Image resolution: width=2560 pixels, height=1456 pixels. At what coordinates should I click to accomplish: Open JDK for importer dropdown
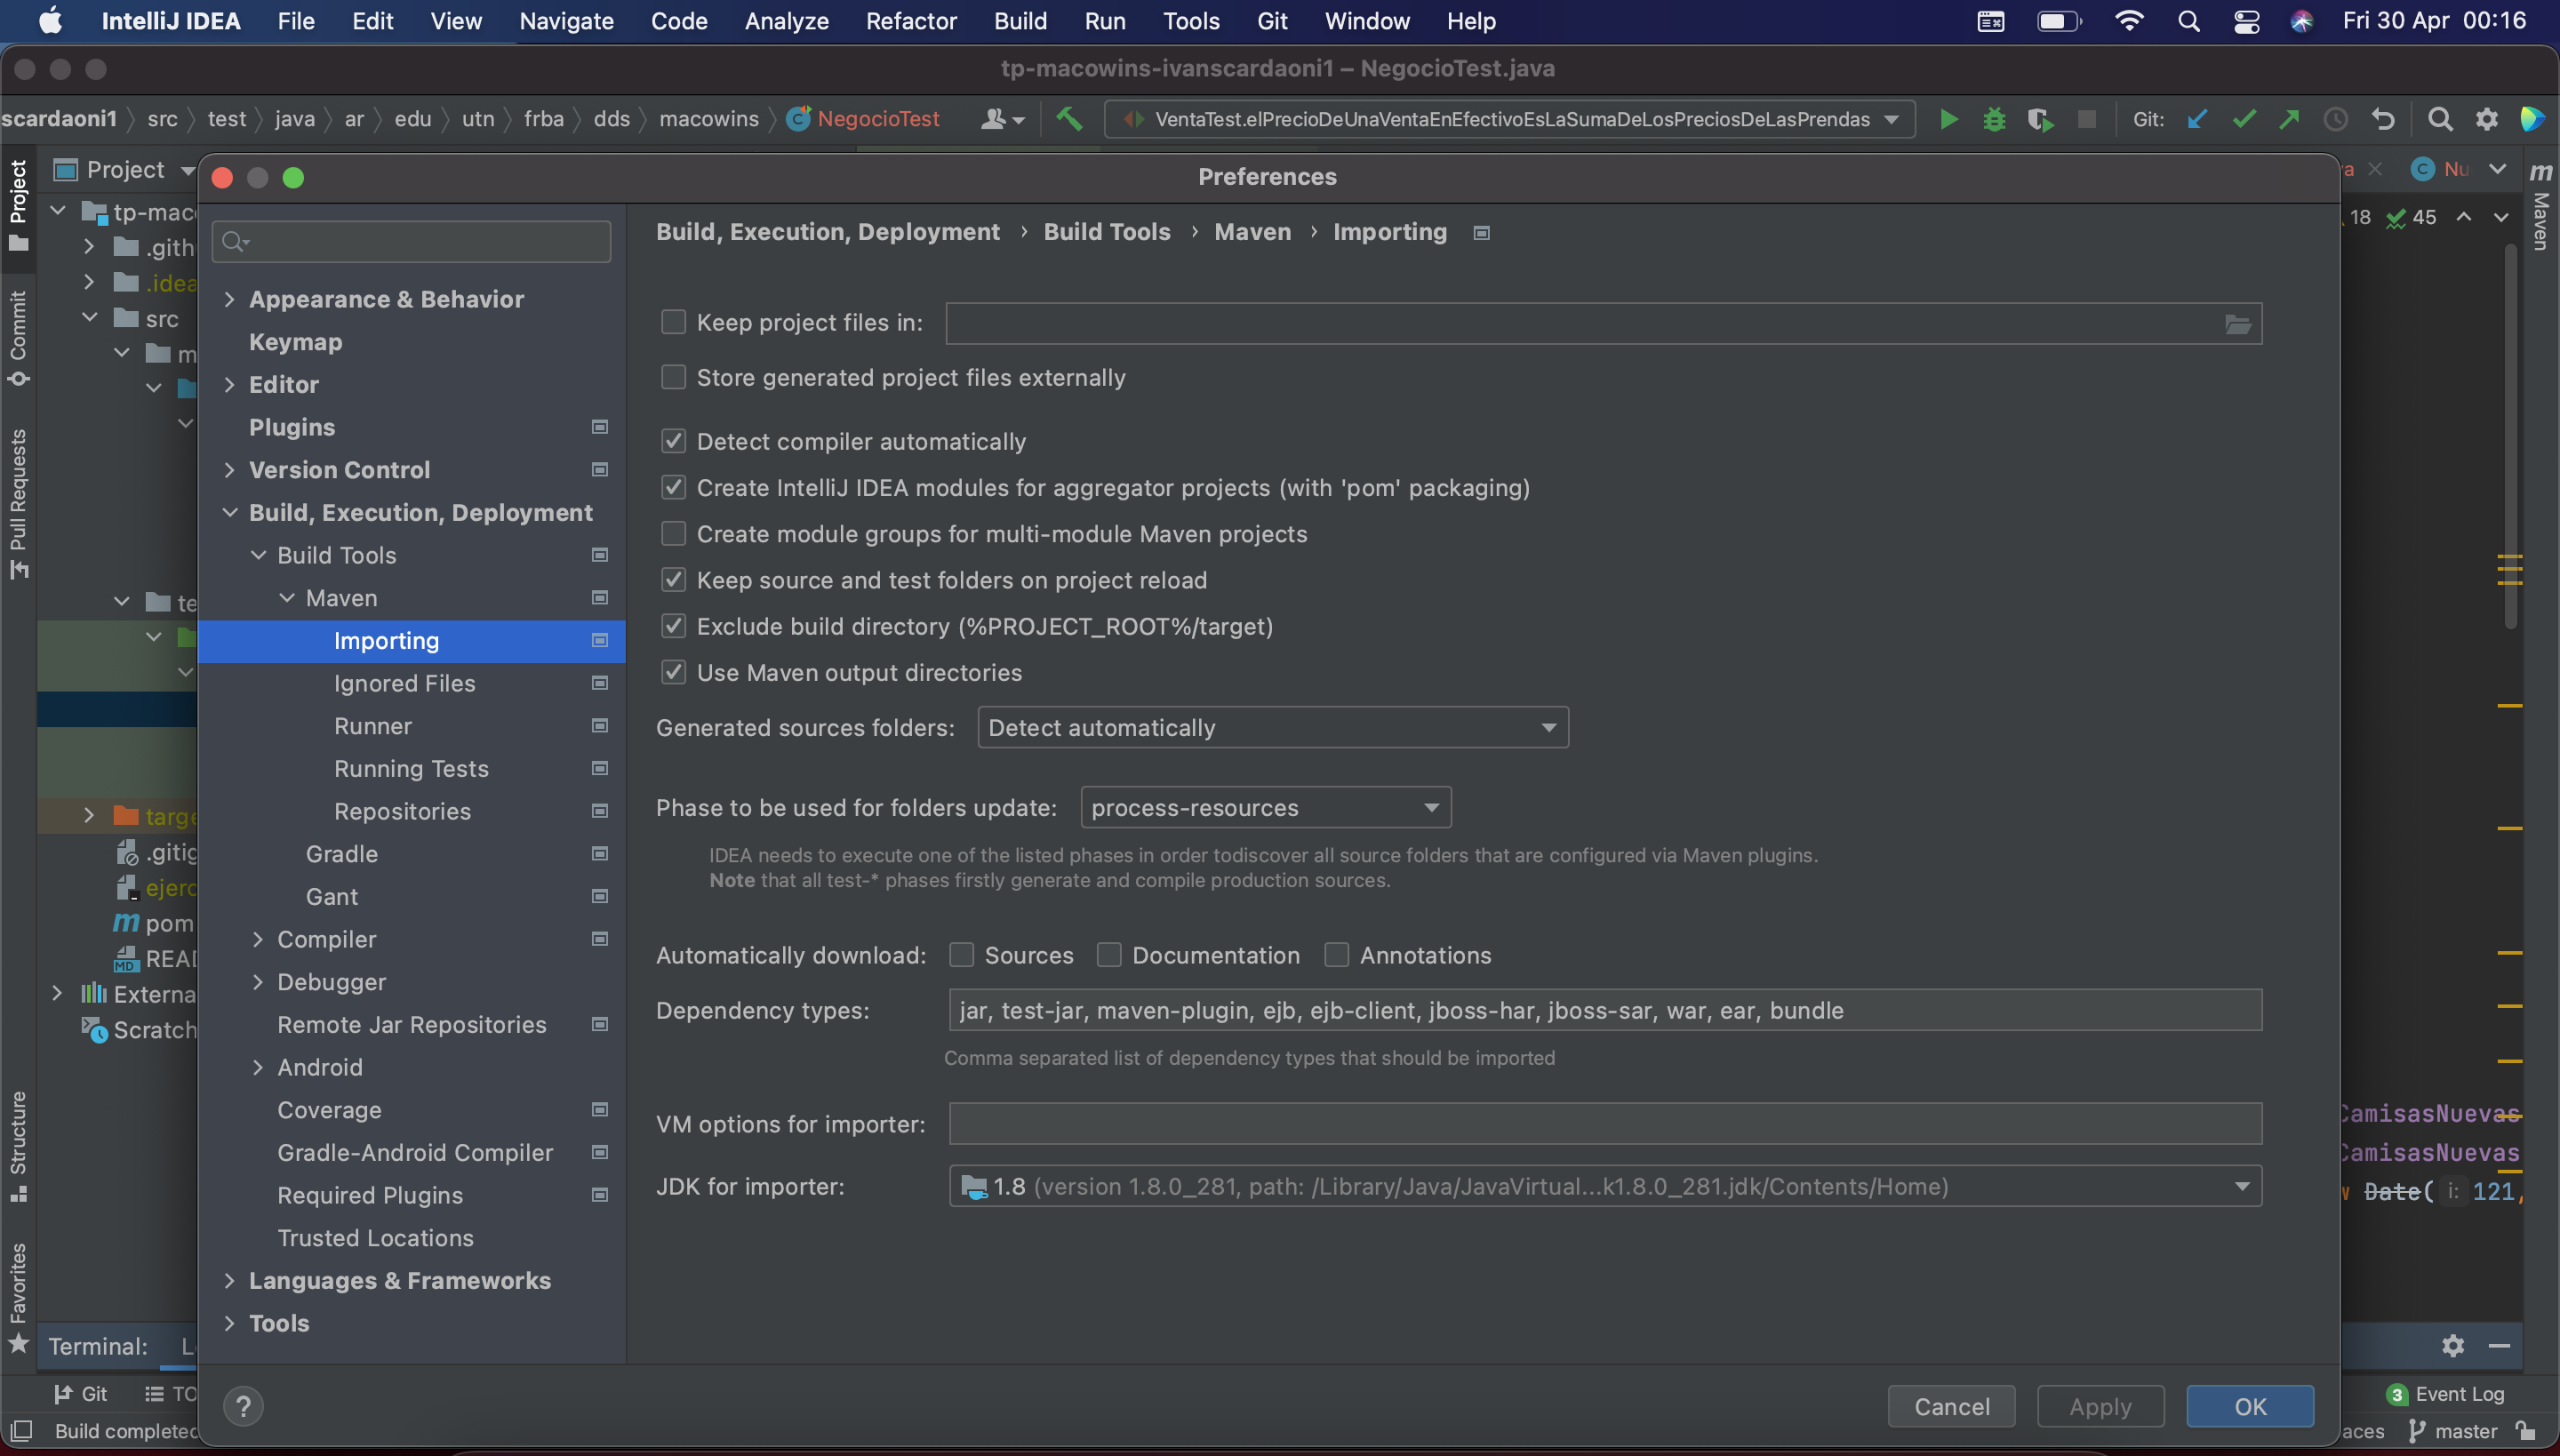(1605, 1186)
